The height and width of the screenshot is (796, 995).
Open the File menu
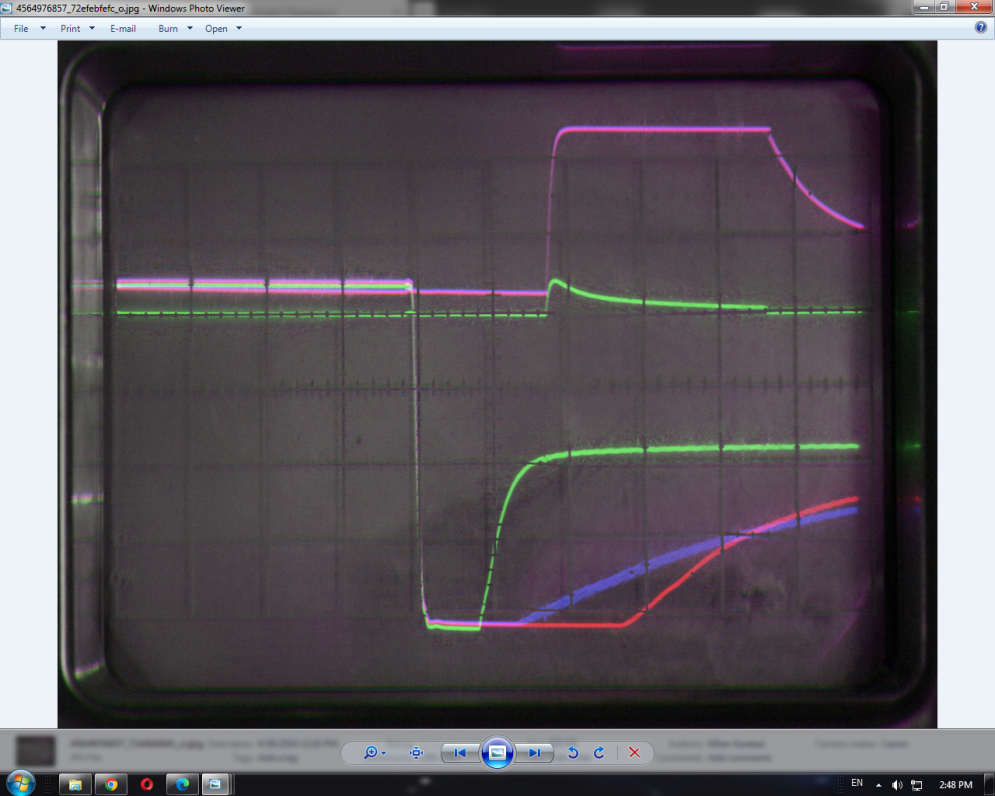[22, 29]
